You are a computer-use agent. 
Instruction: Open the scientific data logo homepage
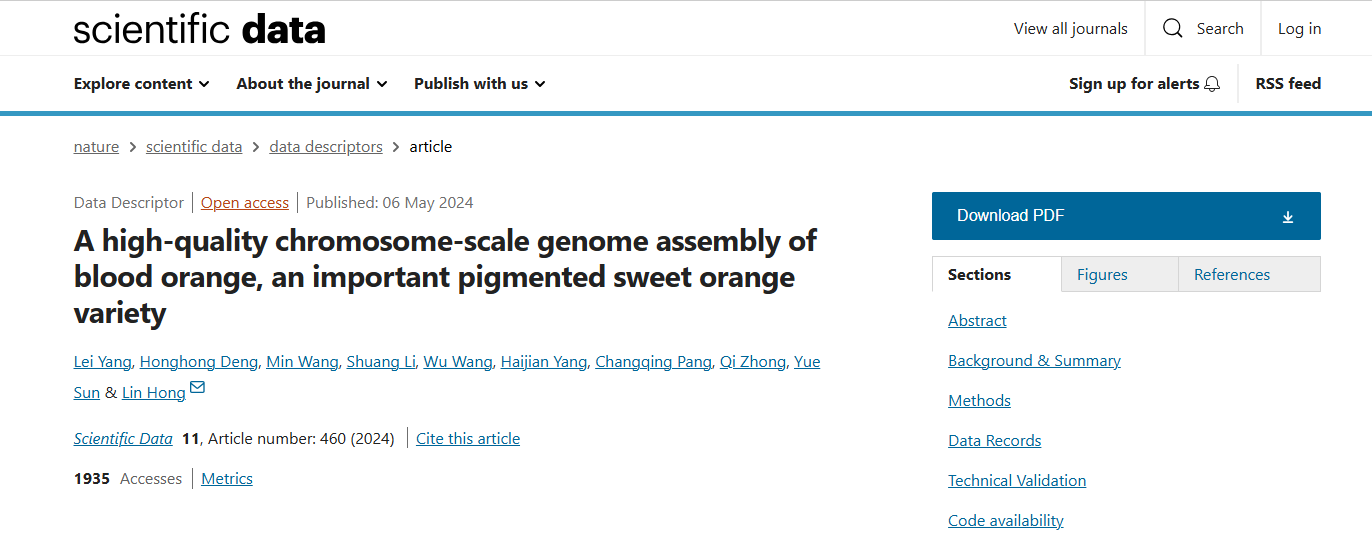(200, 29)
